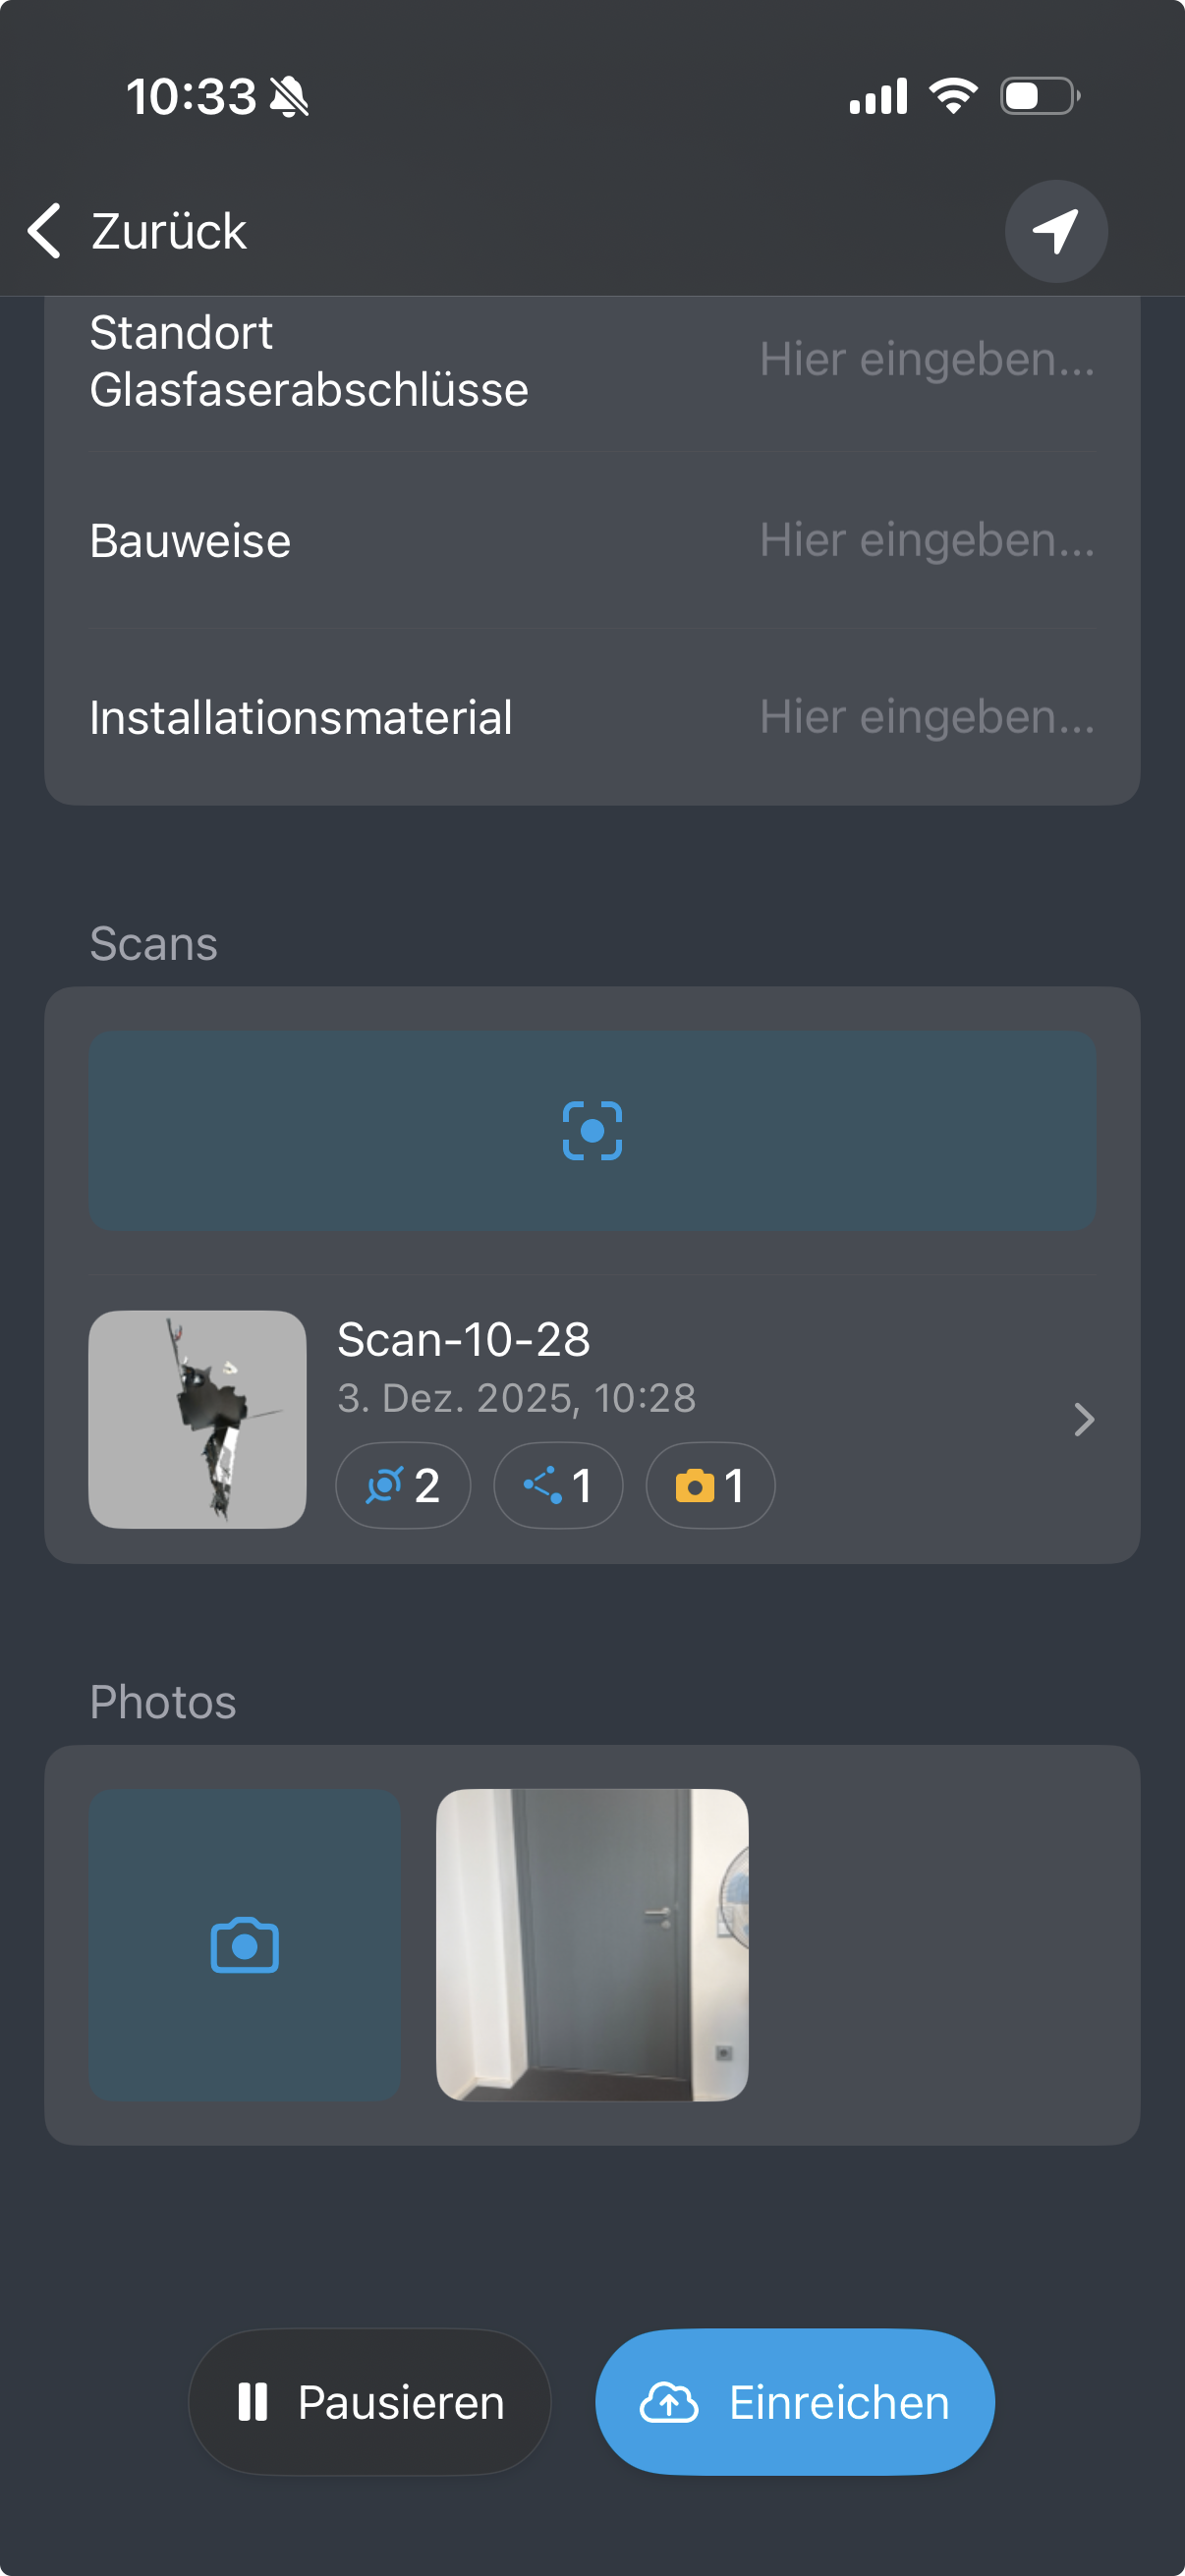
Task: Tap the Bauweise input field
Action: click(x=926, y=541)
